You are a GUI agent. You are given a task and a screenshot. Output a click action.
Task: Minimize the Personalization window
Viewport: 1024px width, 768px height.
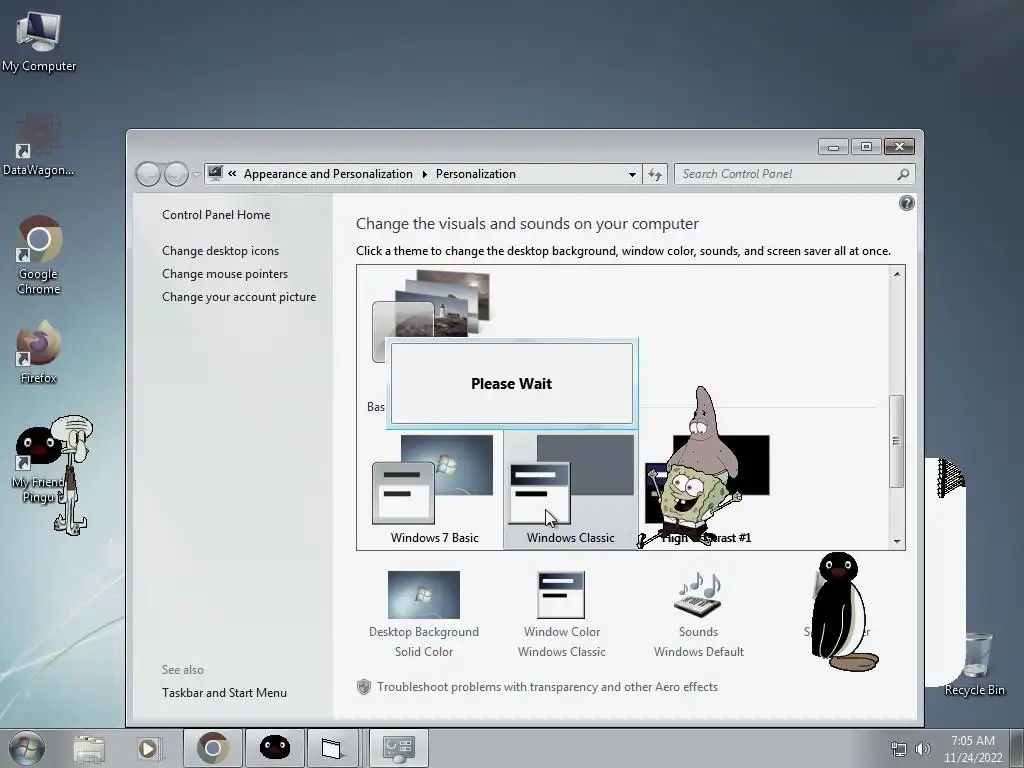click(833, 147)
